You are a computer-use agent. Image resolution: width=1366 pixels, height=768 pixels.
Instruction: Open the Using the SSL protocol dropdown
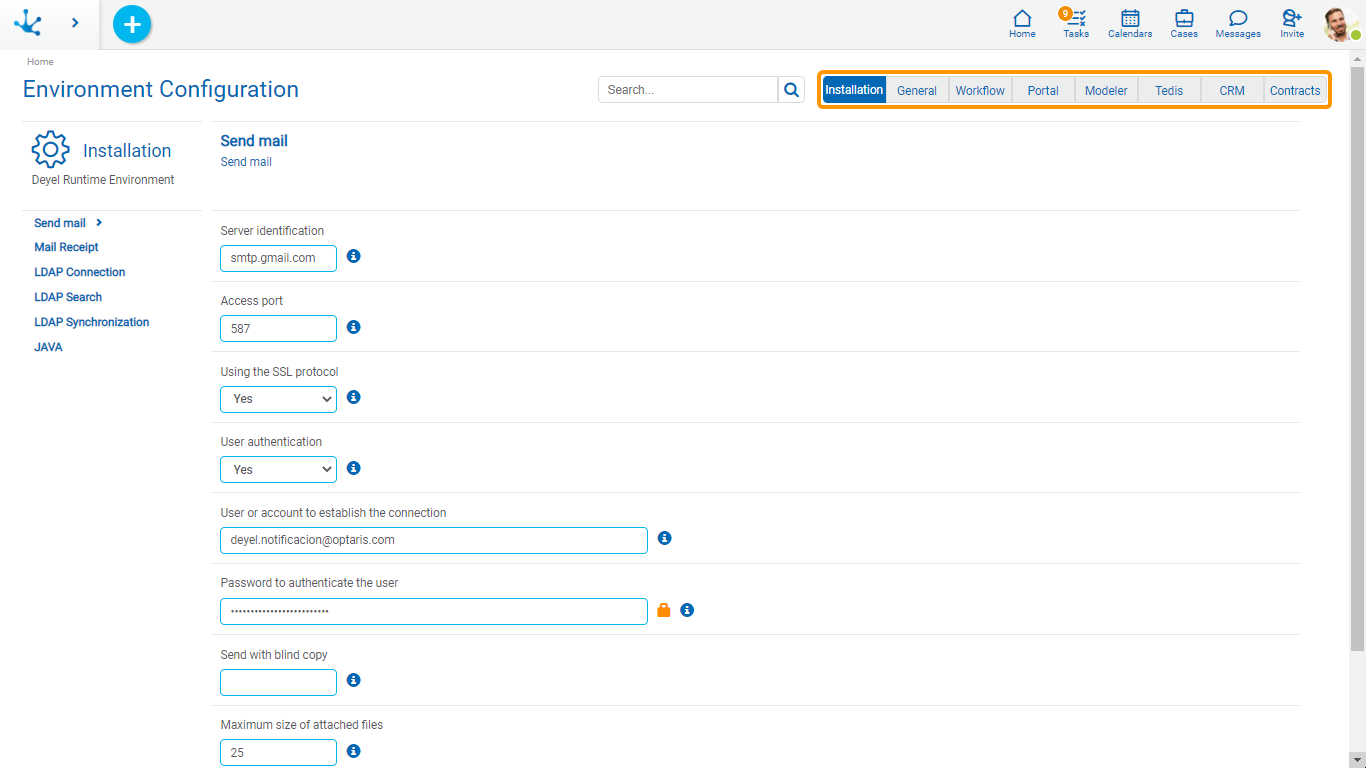tap(278, 399)
